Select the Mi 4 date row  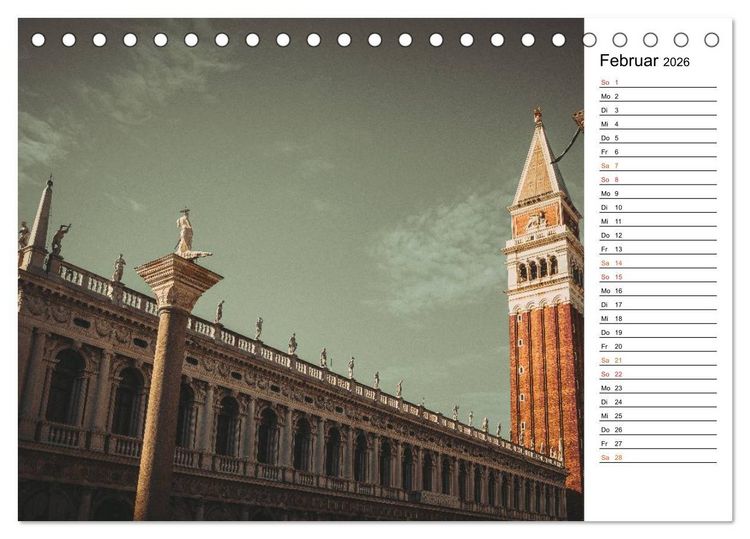coord(658,124)
